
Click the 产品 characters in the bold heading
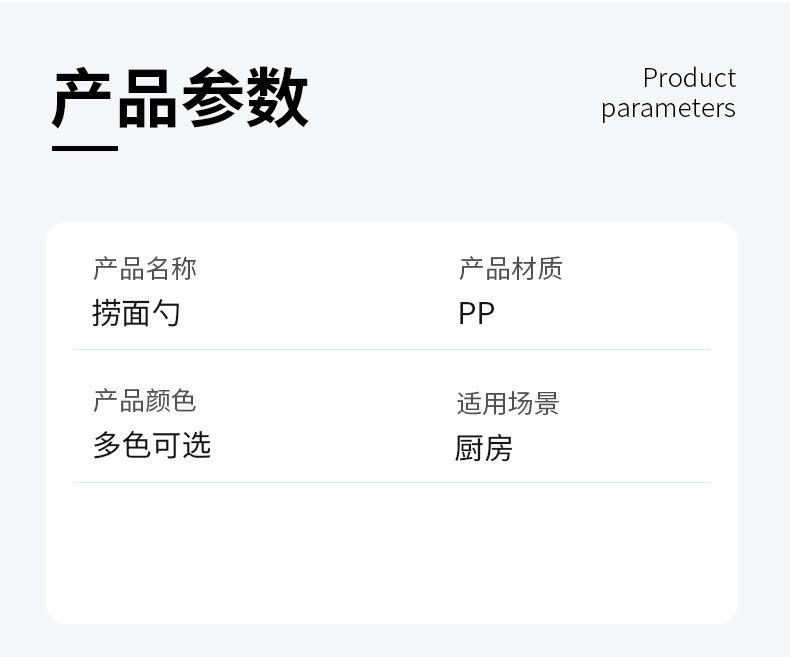[114, 98]
